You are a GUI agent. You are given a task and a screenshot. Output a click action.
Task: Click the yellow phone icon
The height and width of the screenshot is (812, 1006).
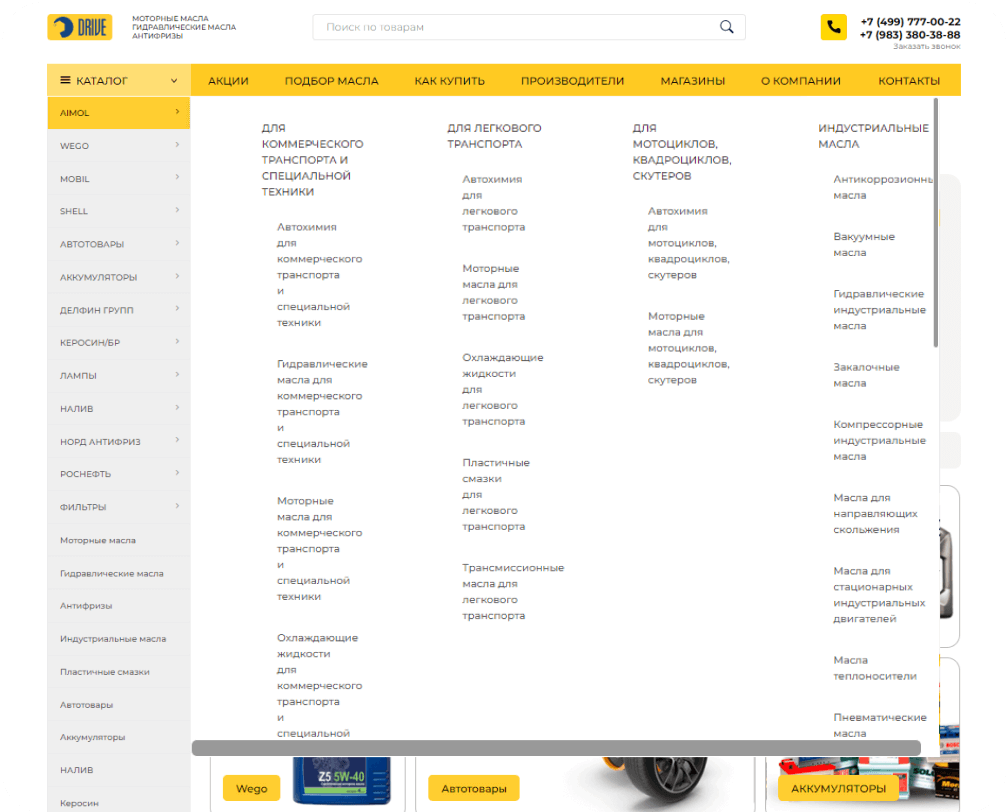833,27
